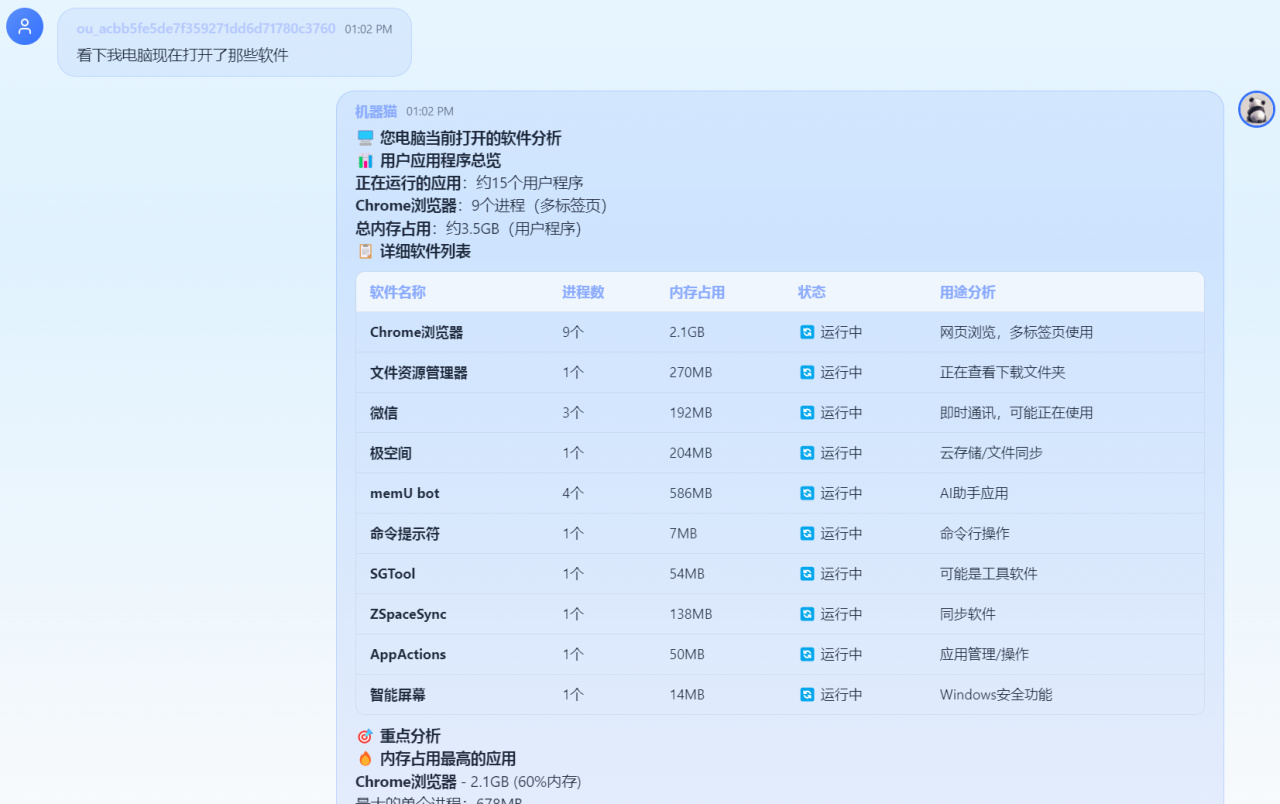This screenshot has width=1280, height=804.
Task: Click the 可能是工具软件 description
Action: [989, 574]
